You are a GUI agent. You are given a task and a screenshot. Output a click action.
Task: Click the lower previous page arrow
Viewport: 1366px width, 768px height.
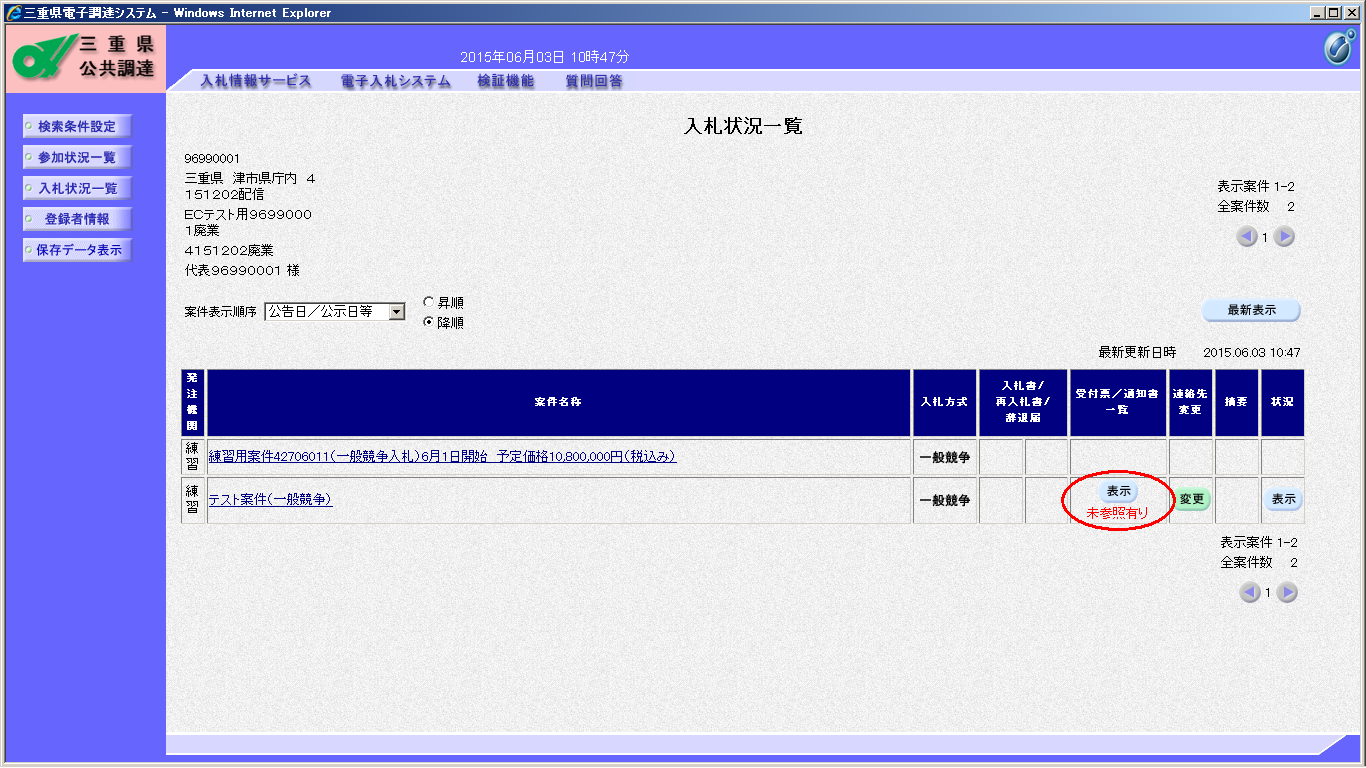click(1250, 593)
